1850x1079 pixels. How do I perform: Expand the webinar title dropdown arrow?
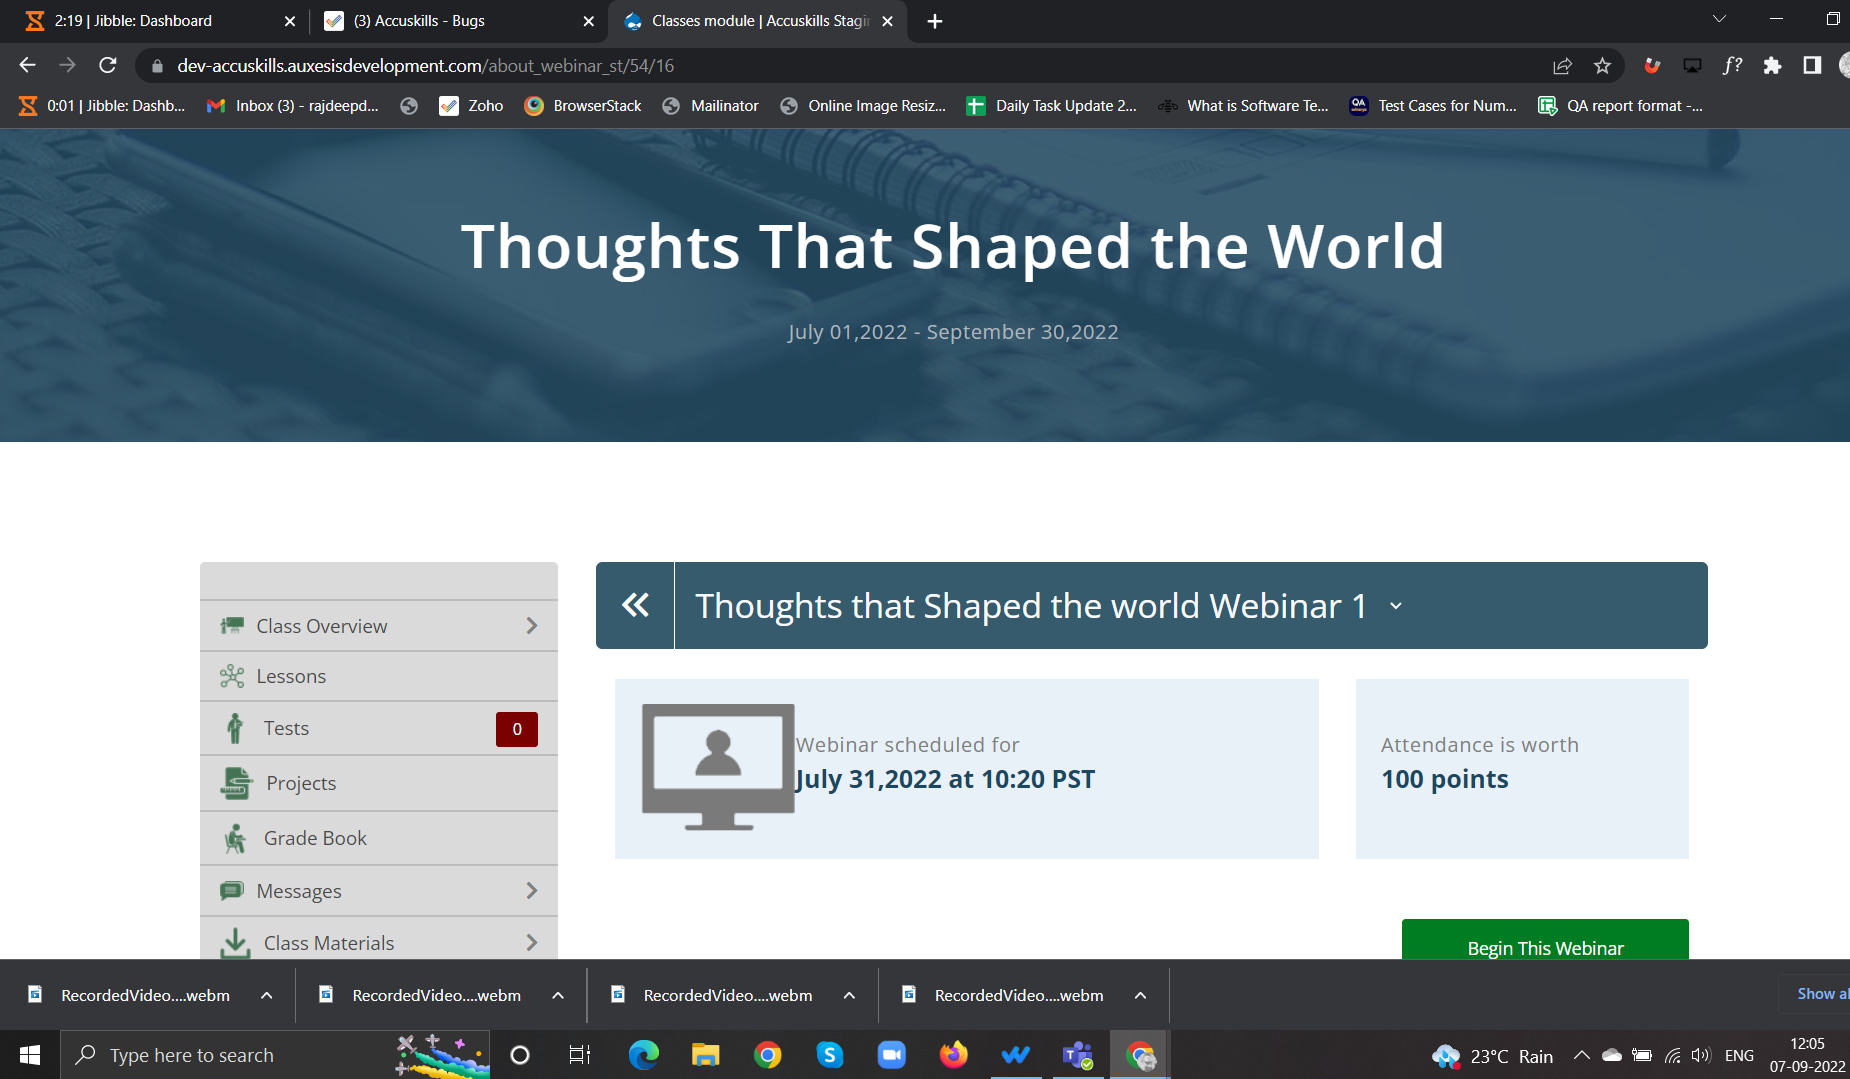[x=1396, y=606]
